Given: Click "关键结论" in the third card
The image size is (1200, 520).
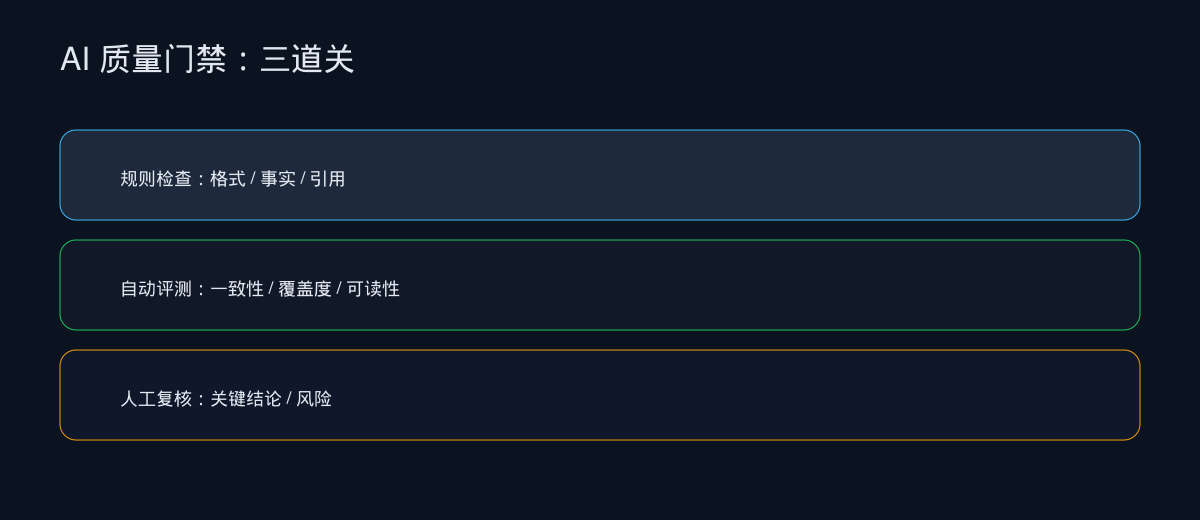Looking at the screenshot, I should [246, 399].
